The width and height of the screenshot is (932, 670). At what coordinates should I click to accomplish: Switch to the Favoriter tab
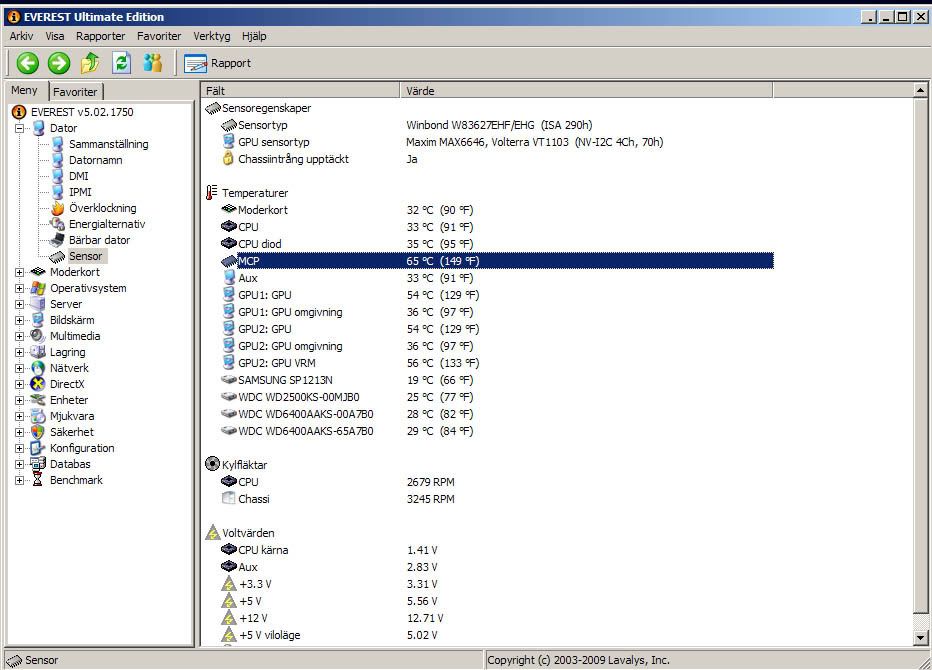(75, 92)
